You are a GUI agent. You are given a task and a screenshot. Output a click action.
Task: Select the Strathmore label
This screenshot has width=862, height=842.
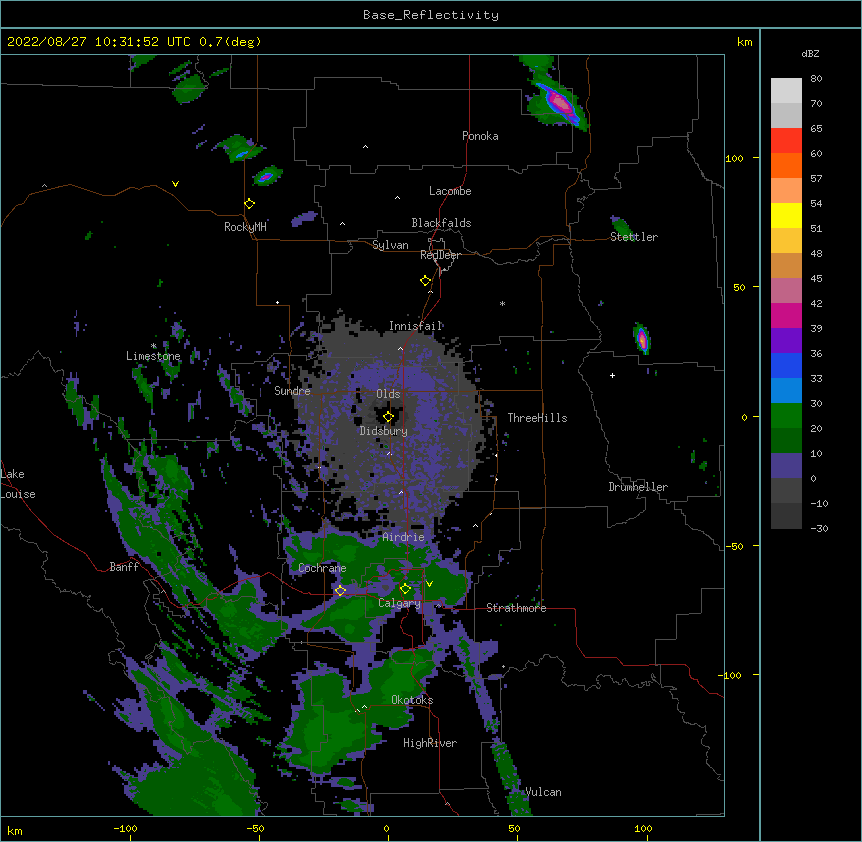[x=516, y=608]
